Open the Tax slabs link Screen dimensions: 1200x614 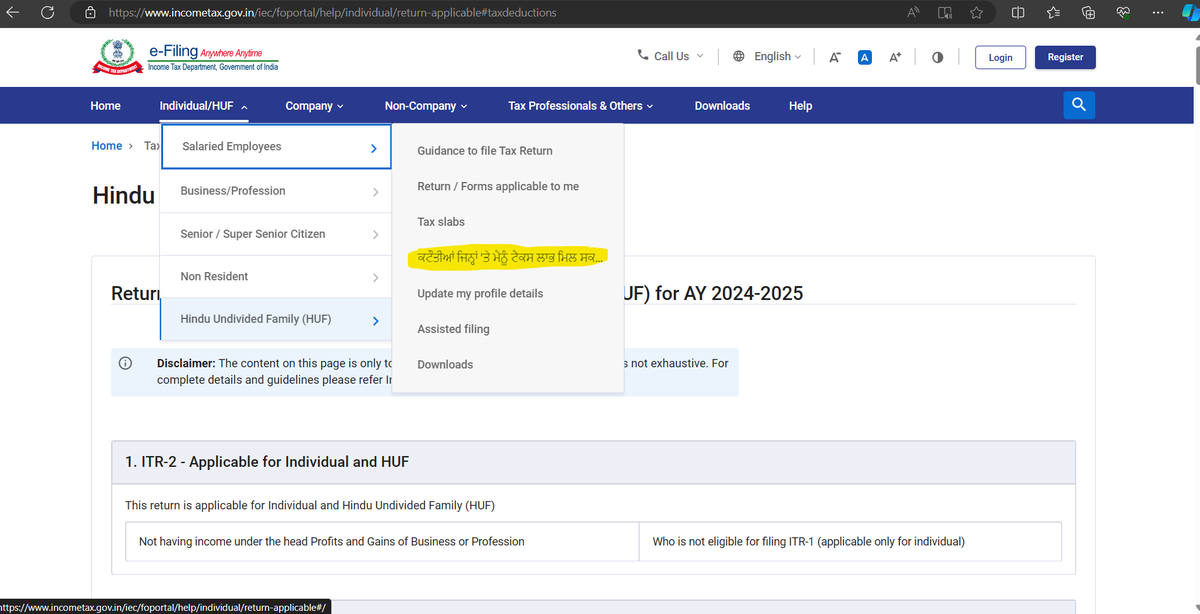[441, 221]
